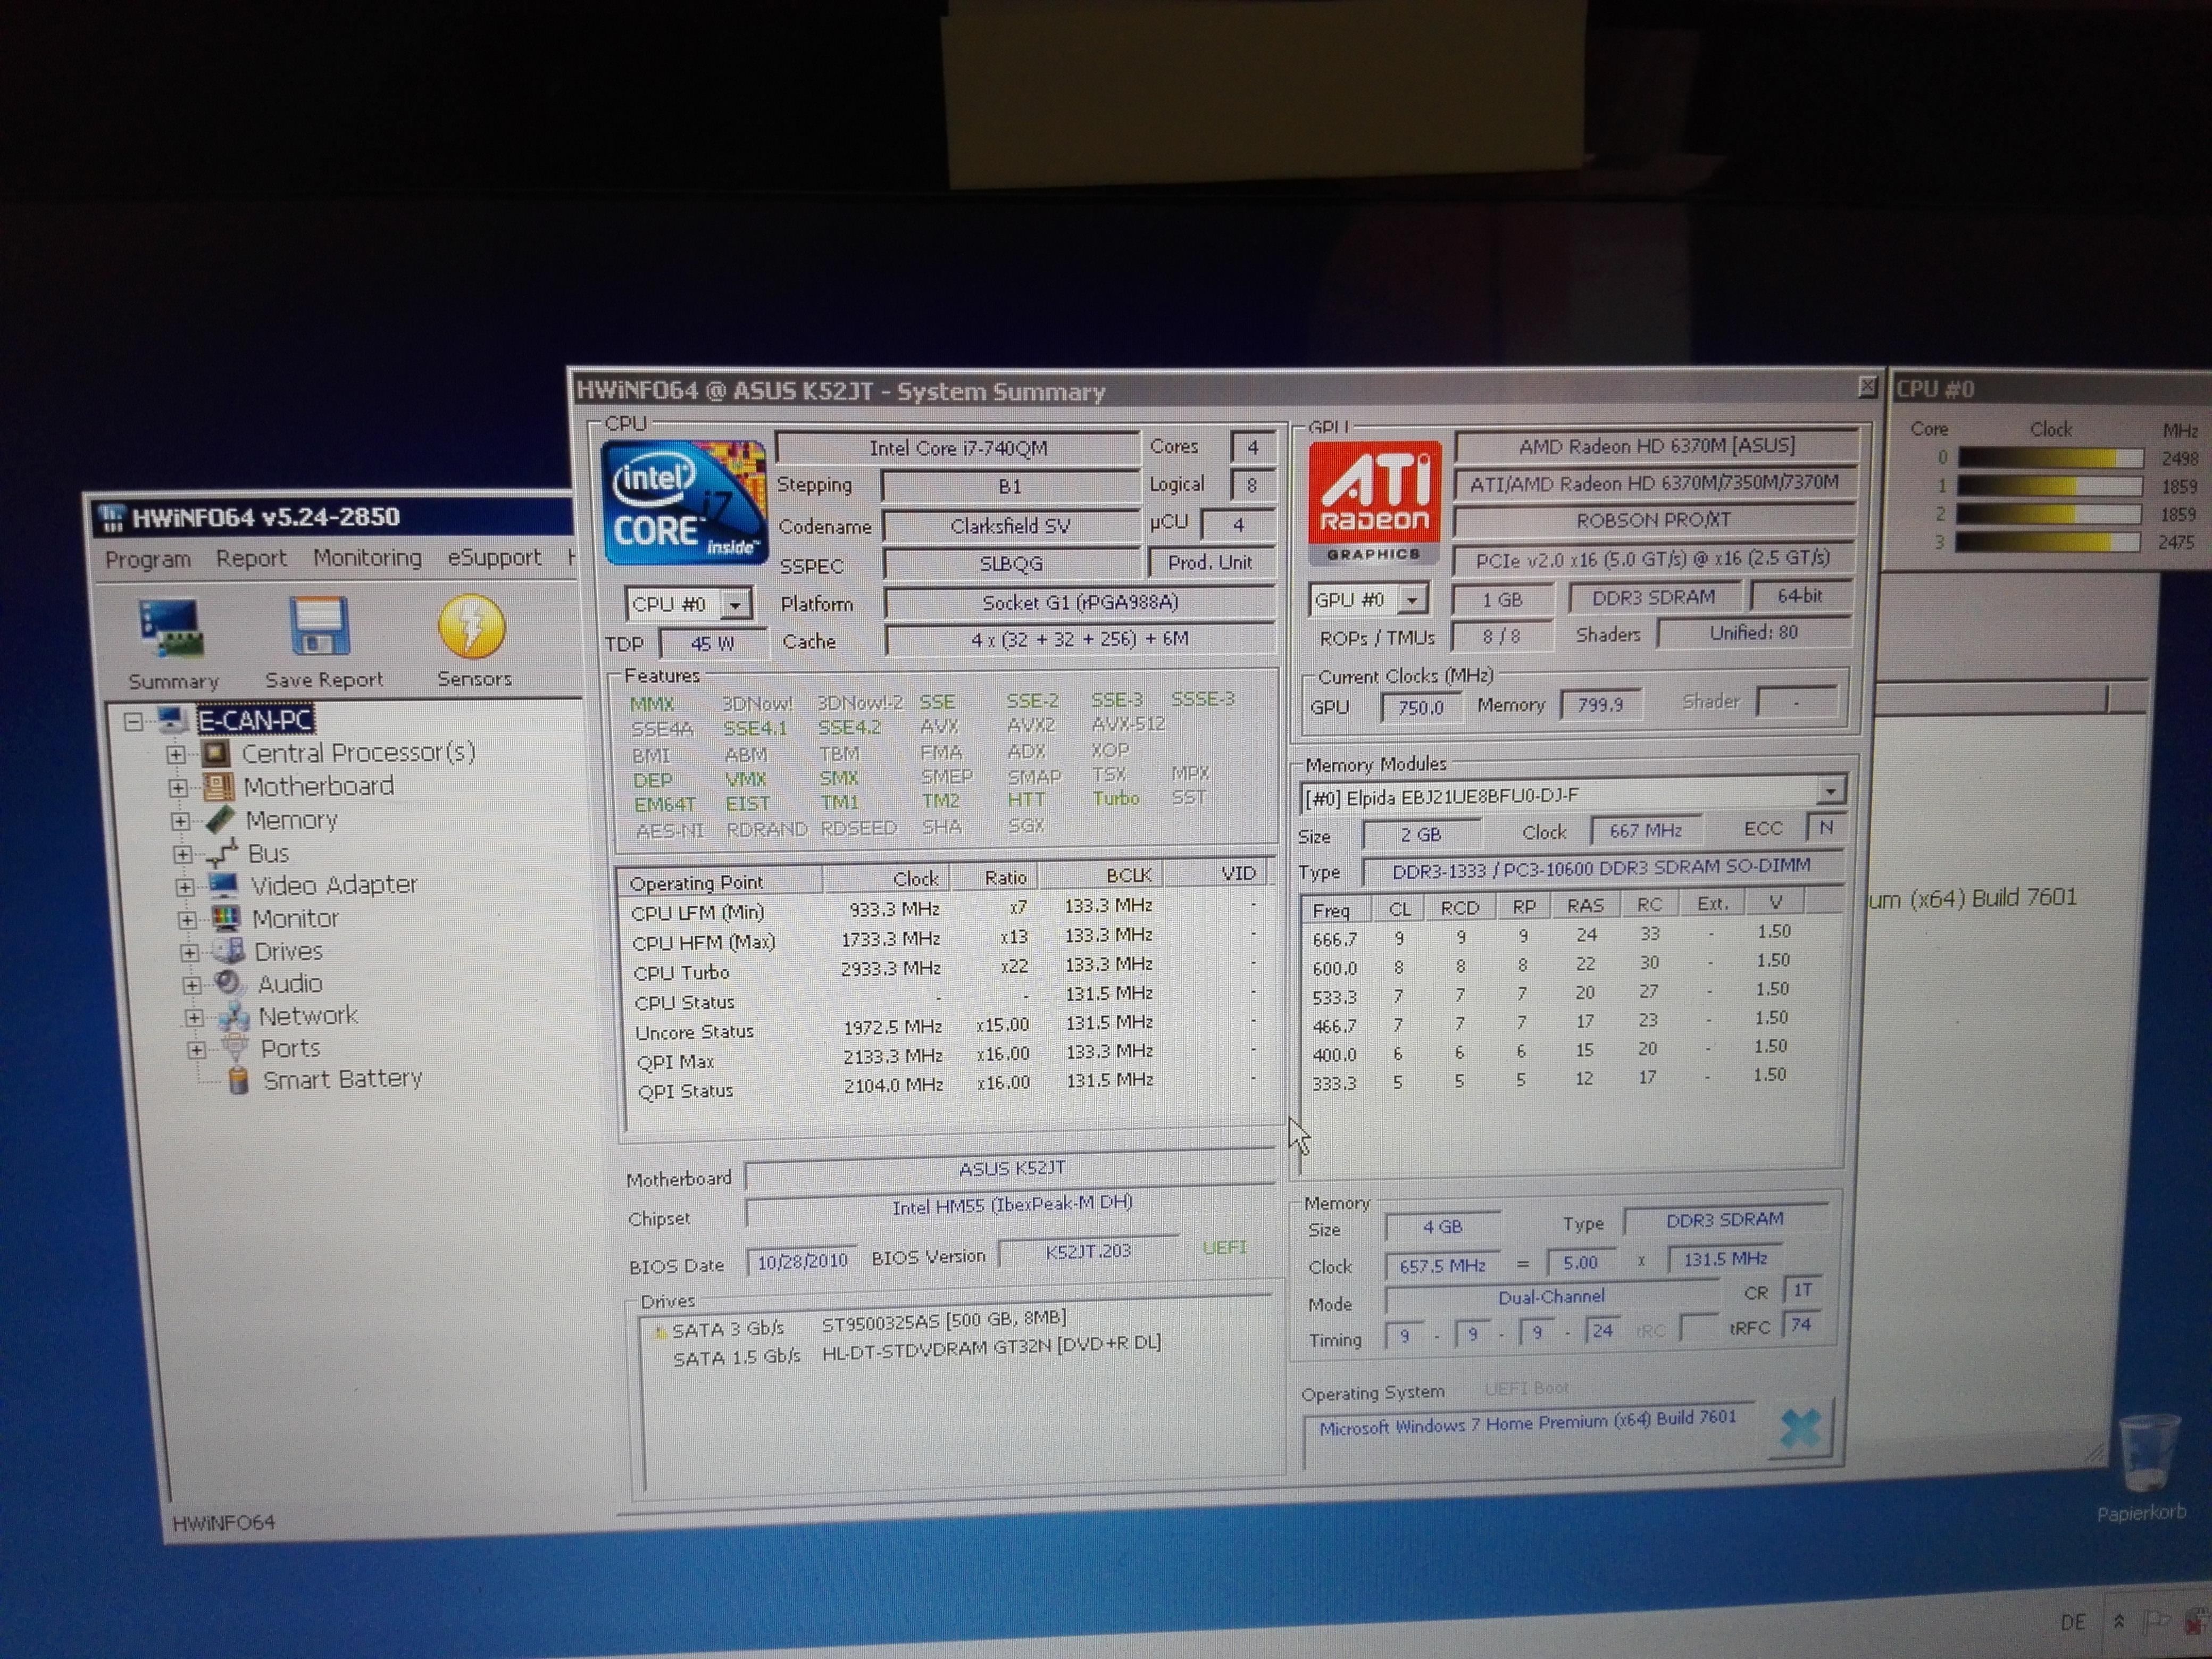Expand the Memory tree node
The width and height of the screenshot is (2212, 1659).
point(180,821)
